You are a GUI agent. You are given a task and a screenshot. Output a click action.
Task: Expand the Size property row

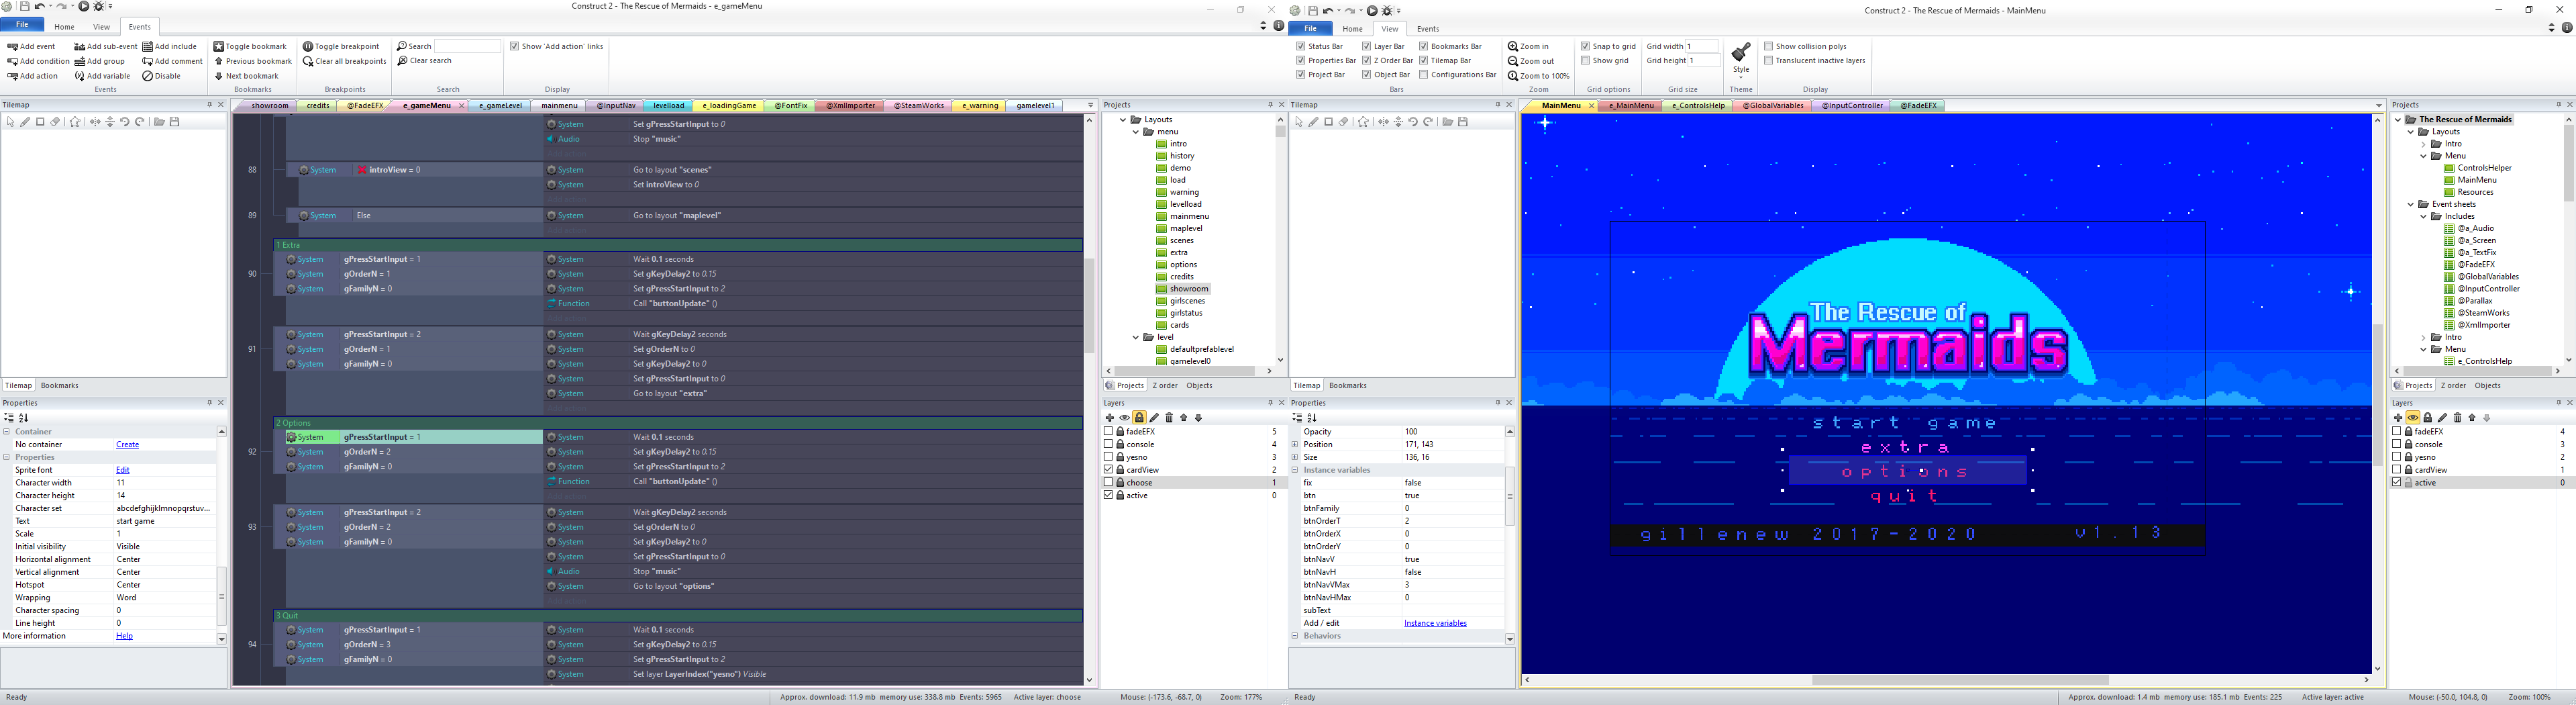(1295, 457)
